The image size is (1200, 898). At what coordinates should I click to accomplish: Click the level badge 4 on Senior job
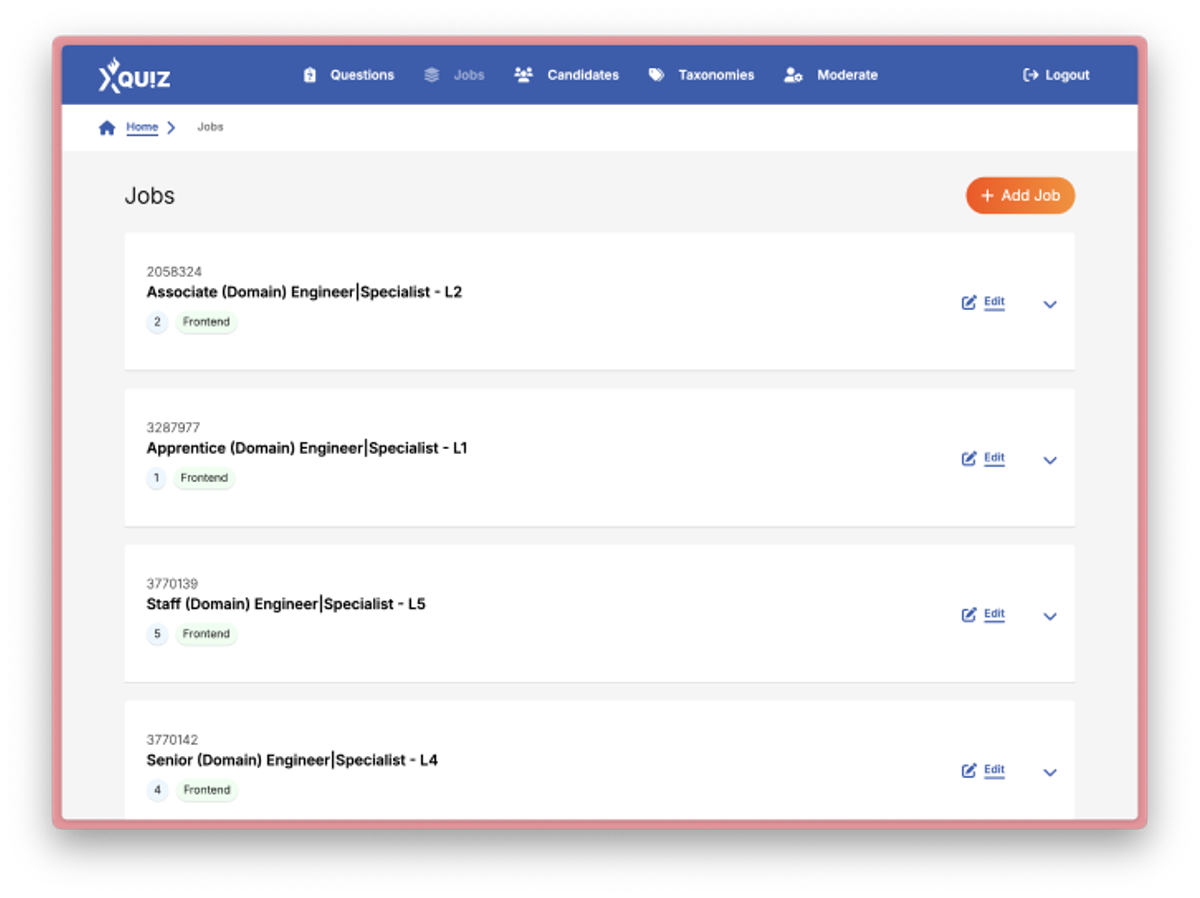coord(157,790)
